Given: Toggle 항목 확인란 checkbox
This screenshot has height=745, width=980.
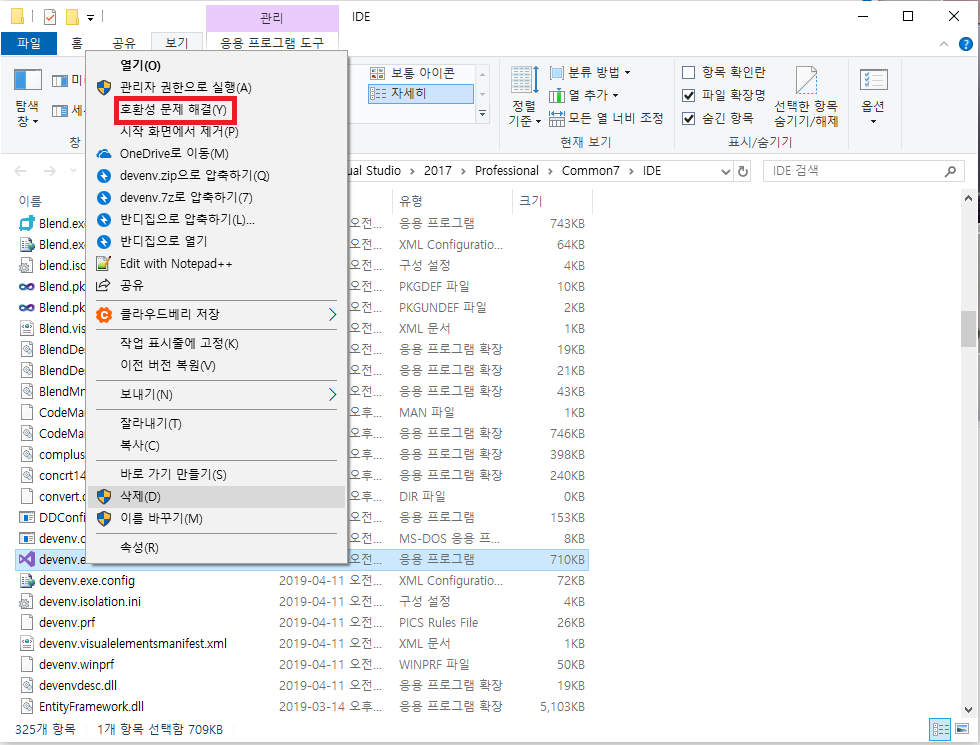Looking at the screenshot, I should pos(689,72).
